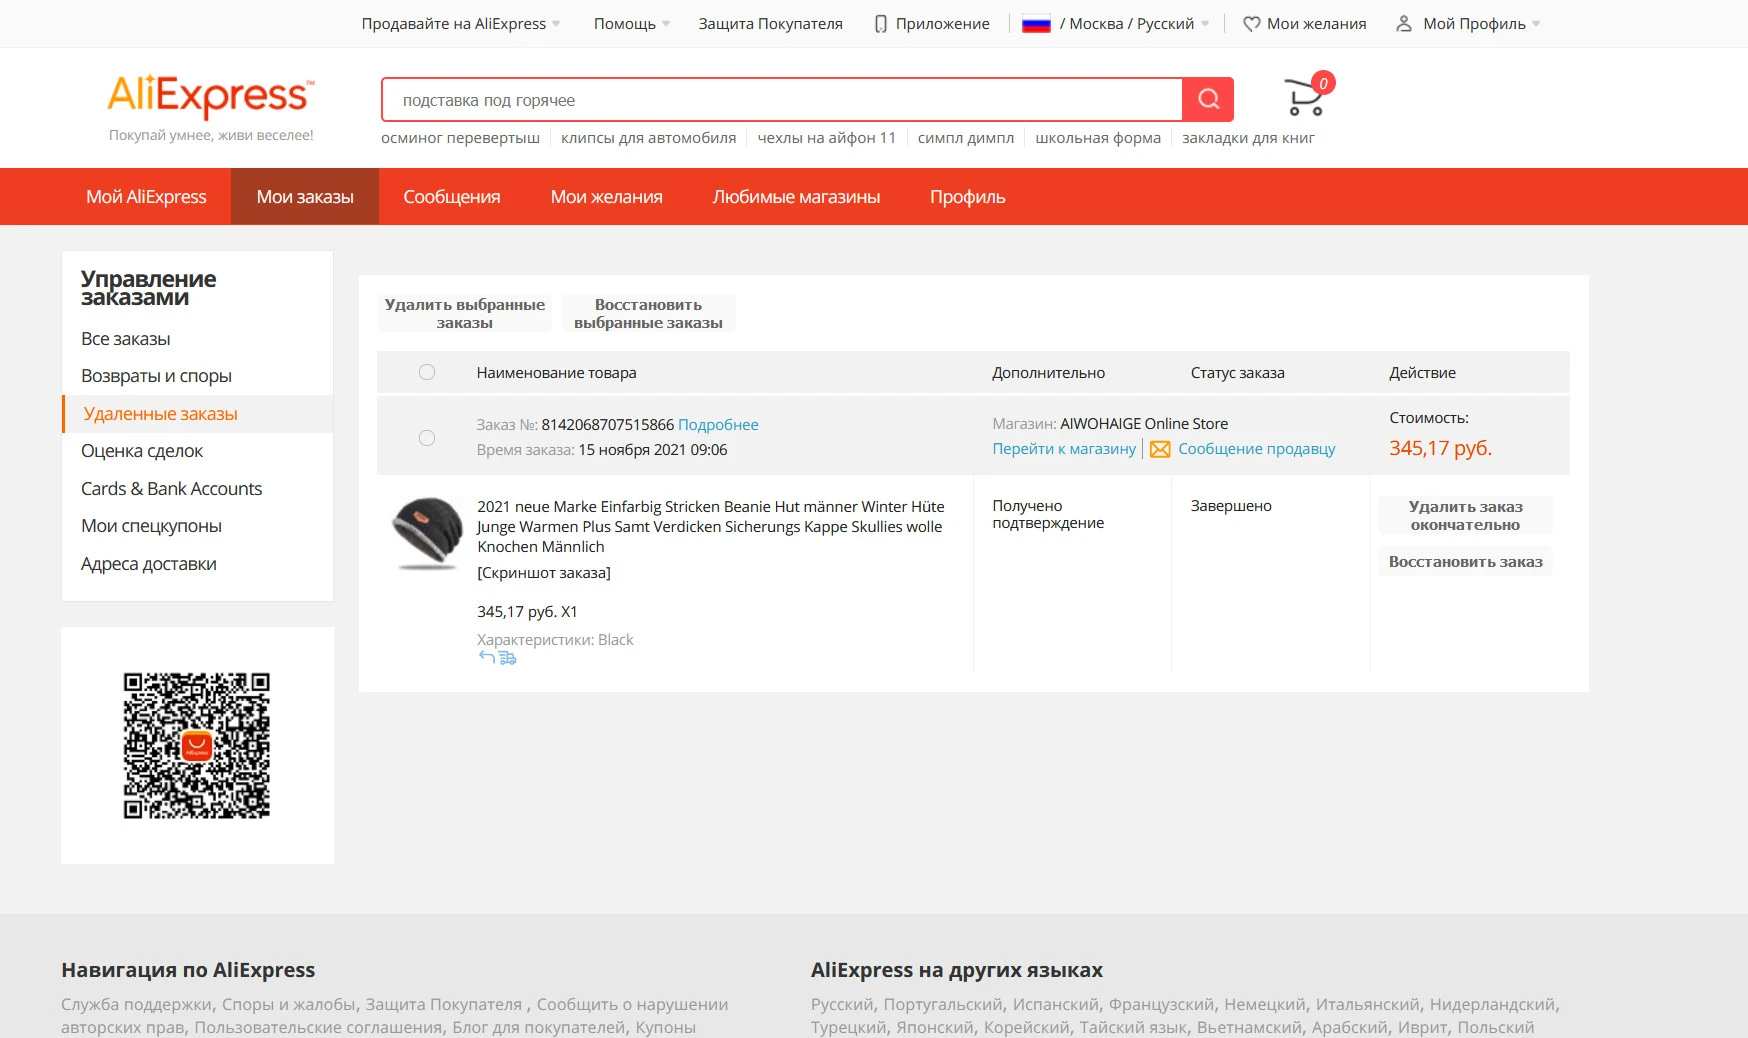Expand the Продавайте на AliExpress dropdown
Image resolution: width=1748 pixels, height=1038 pixels.
point(461,24)
